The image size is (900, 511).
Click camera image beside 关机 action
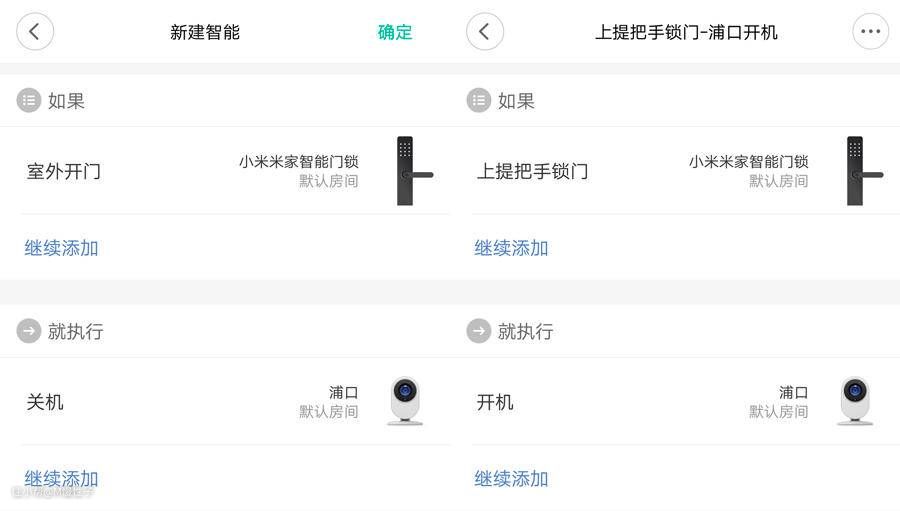[x=405, y=401]
